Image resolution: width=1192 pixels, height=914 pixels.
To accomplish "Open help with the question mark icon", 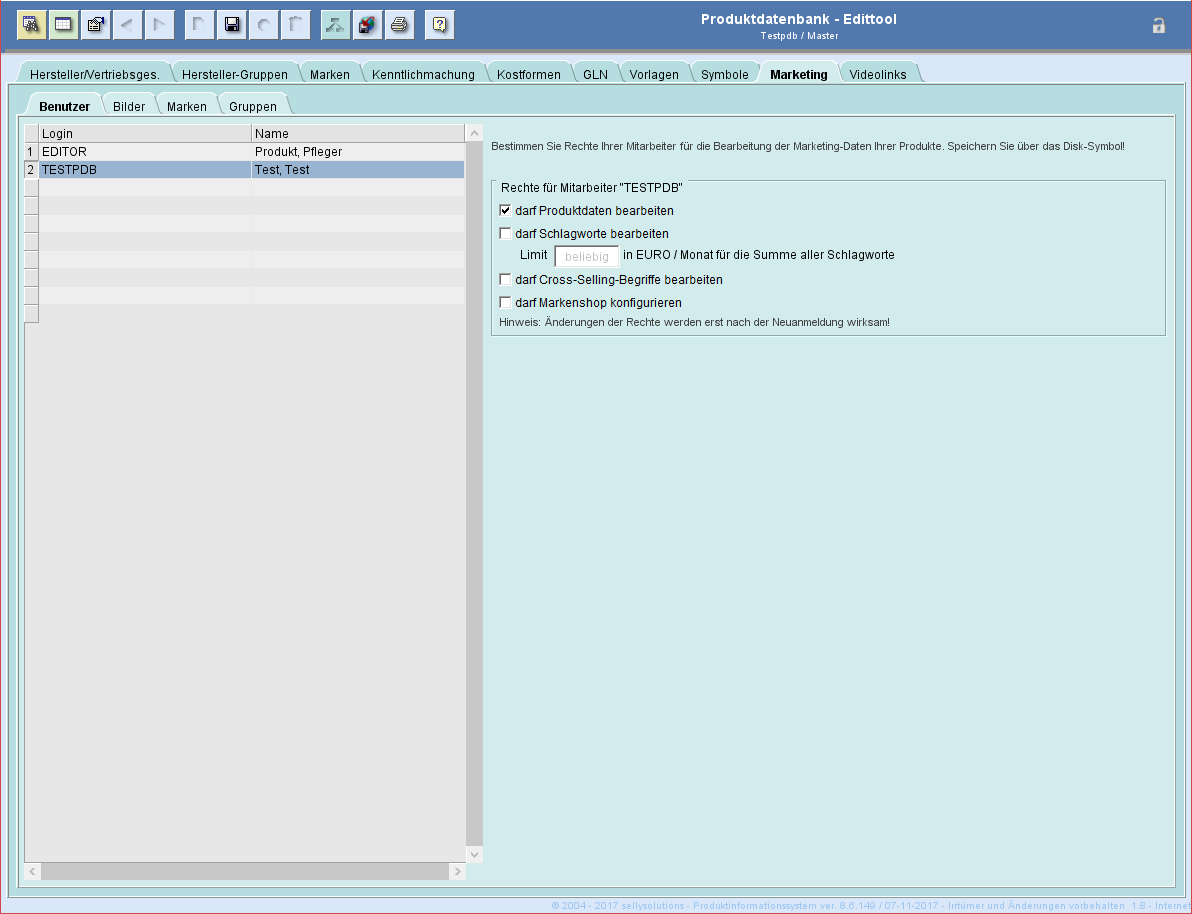I will click(439, 25).
